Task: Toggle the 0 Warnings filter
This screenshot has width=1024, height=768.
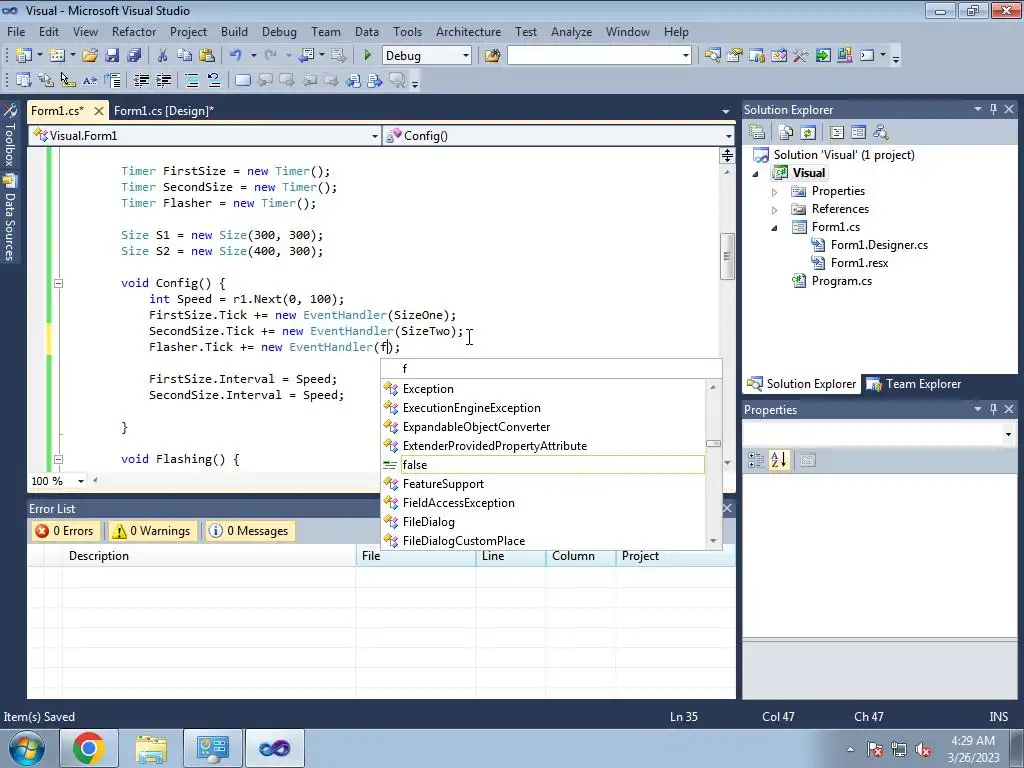Action: point(152,531)
